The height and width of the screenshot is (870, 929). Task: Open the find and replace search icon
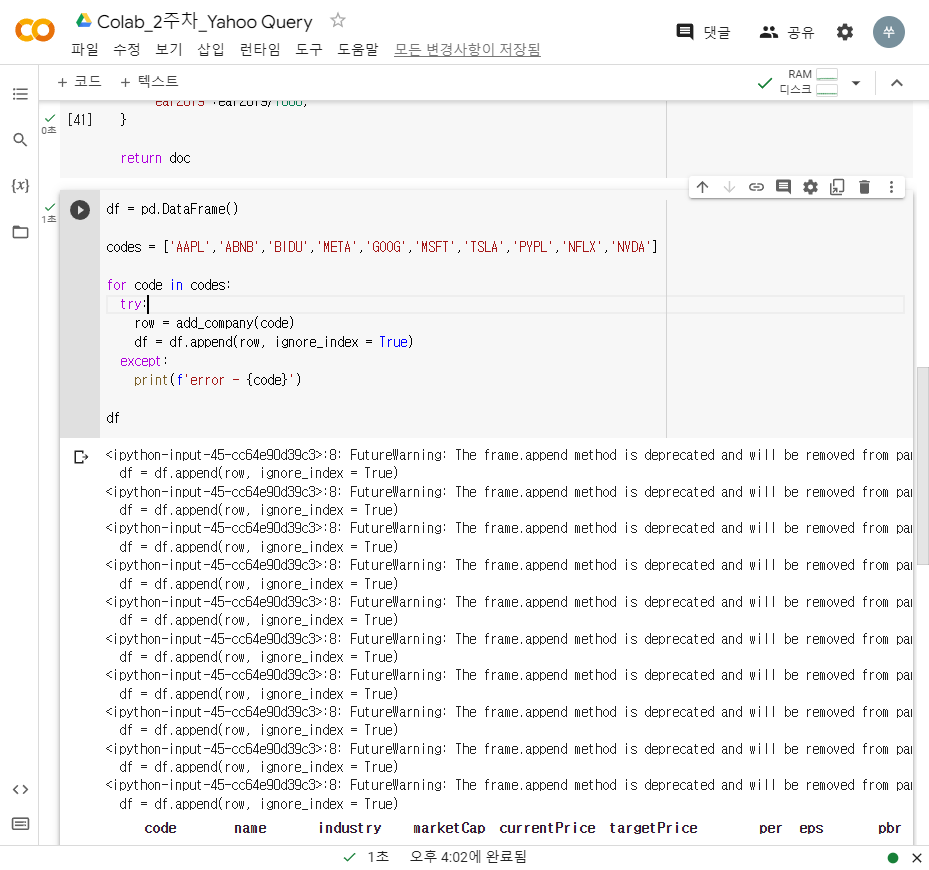point(20,140)
